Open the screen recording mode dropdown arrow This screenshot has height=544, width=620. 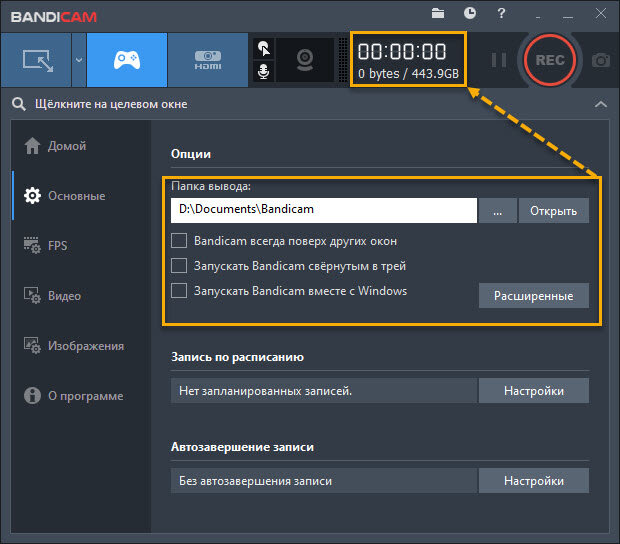tap(79, 60)
